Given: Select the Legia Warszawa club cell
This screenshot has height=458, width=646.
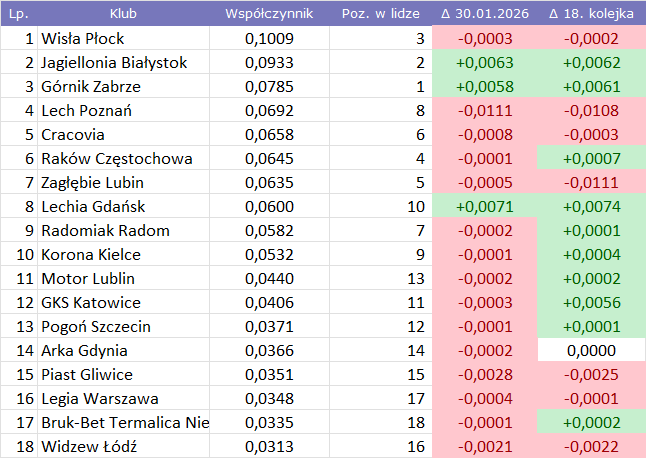Looking at the screenshot, I should [124, 399].
